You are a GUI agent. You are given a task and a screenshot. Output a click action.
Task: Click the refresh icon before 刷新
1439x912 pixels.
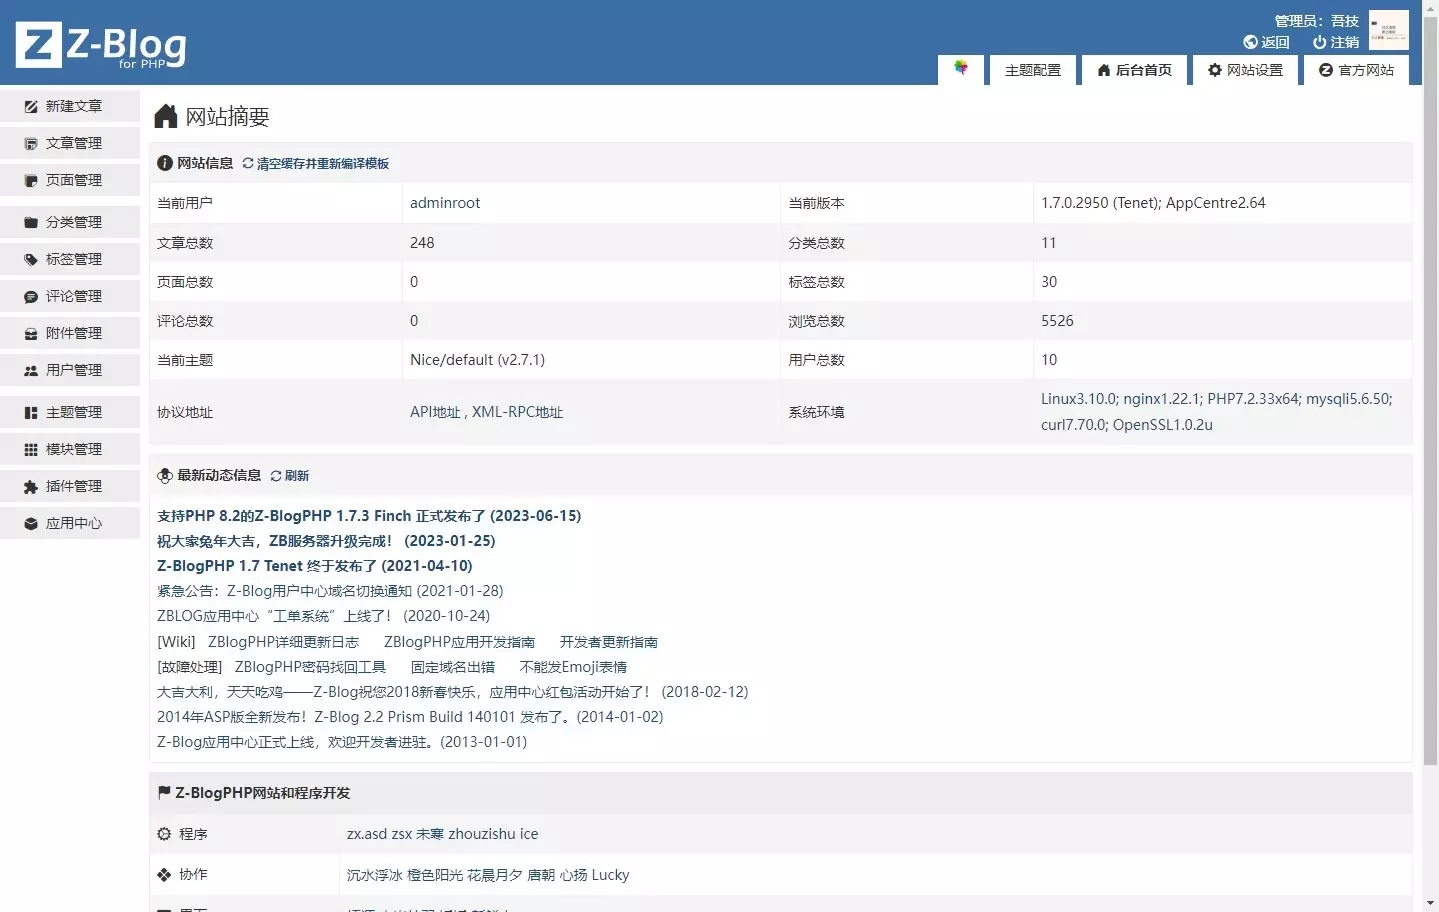point(276,475)
